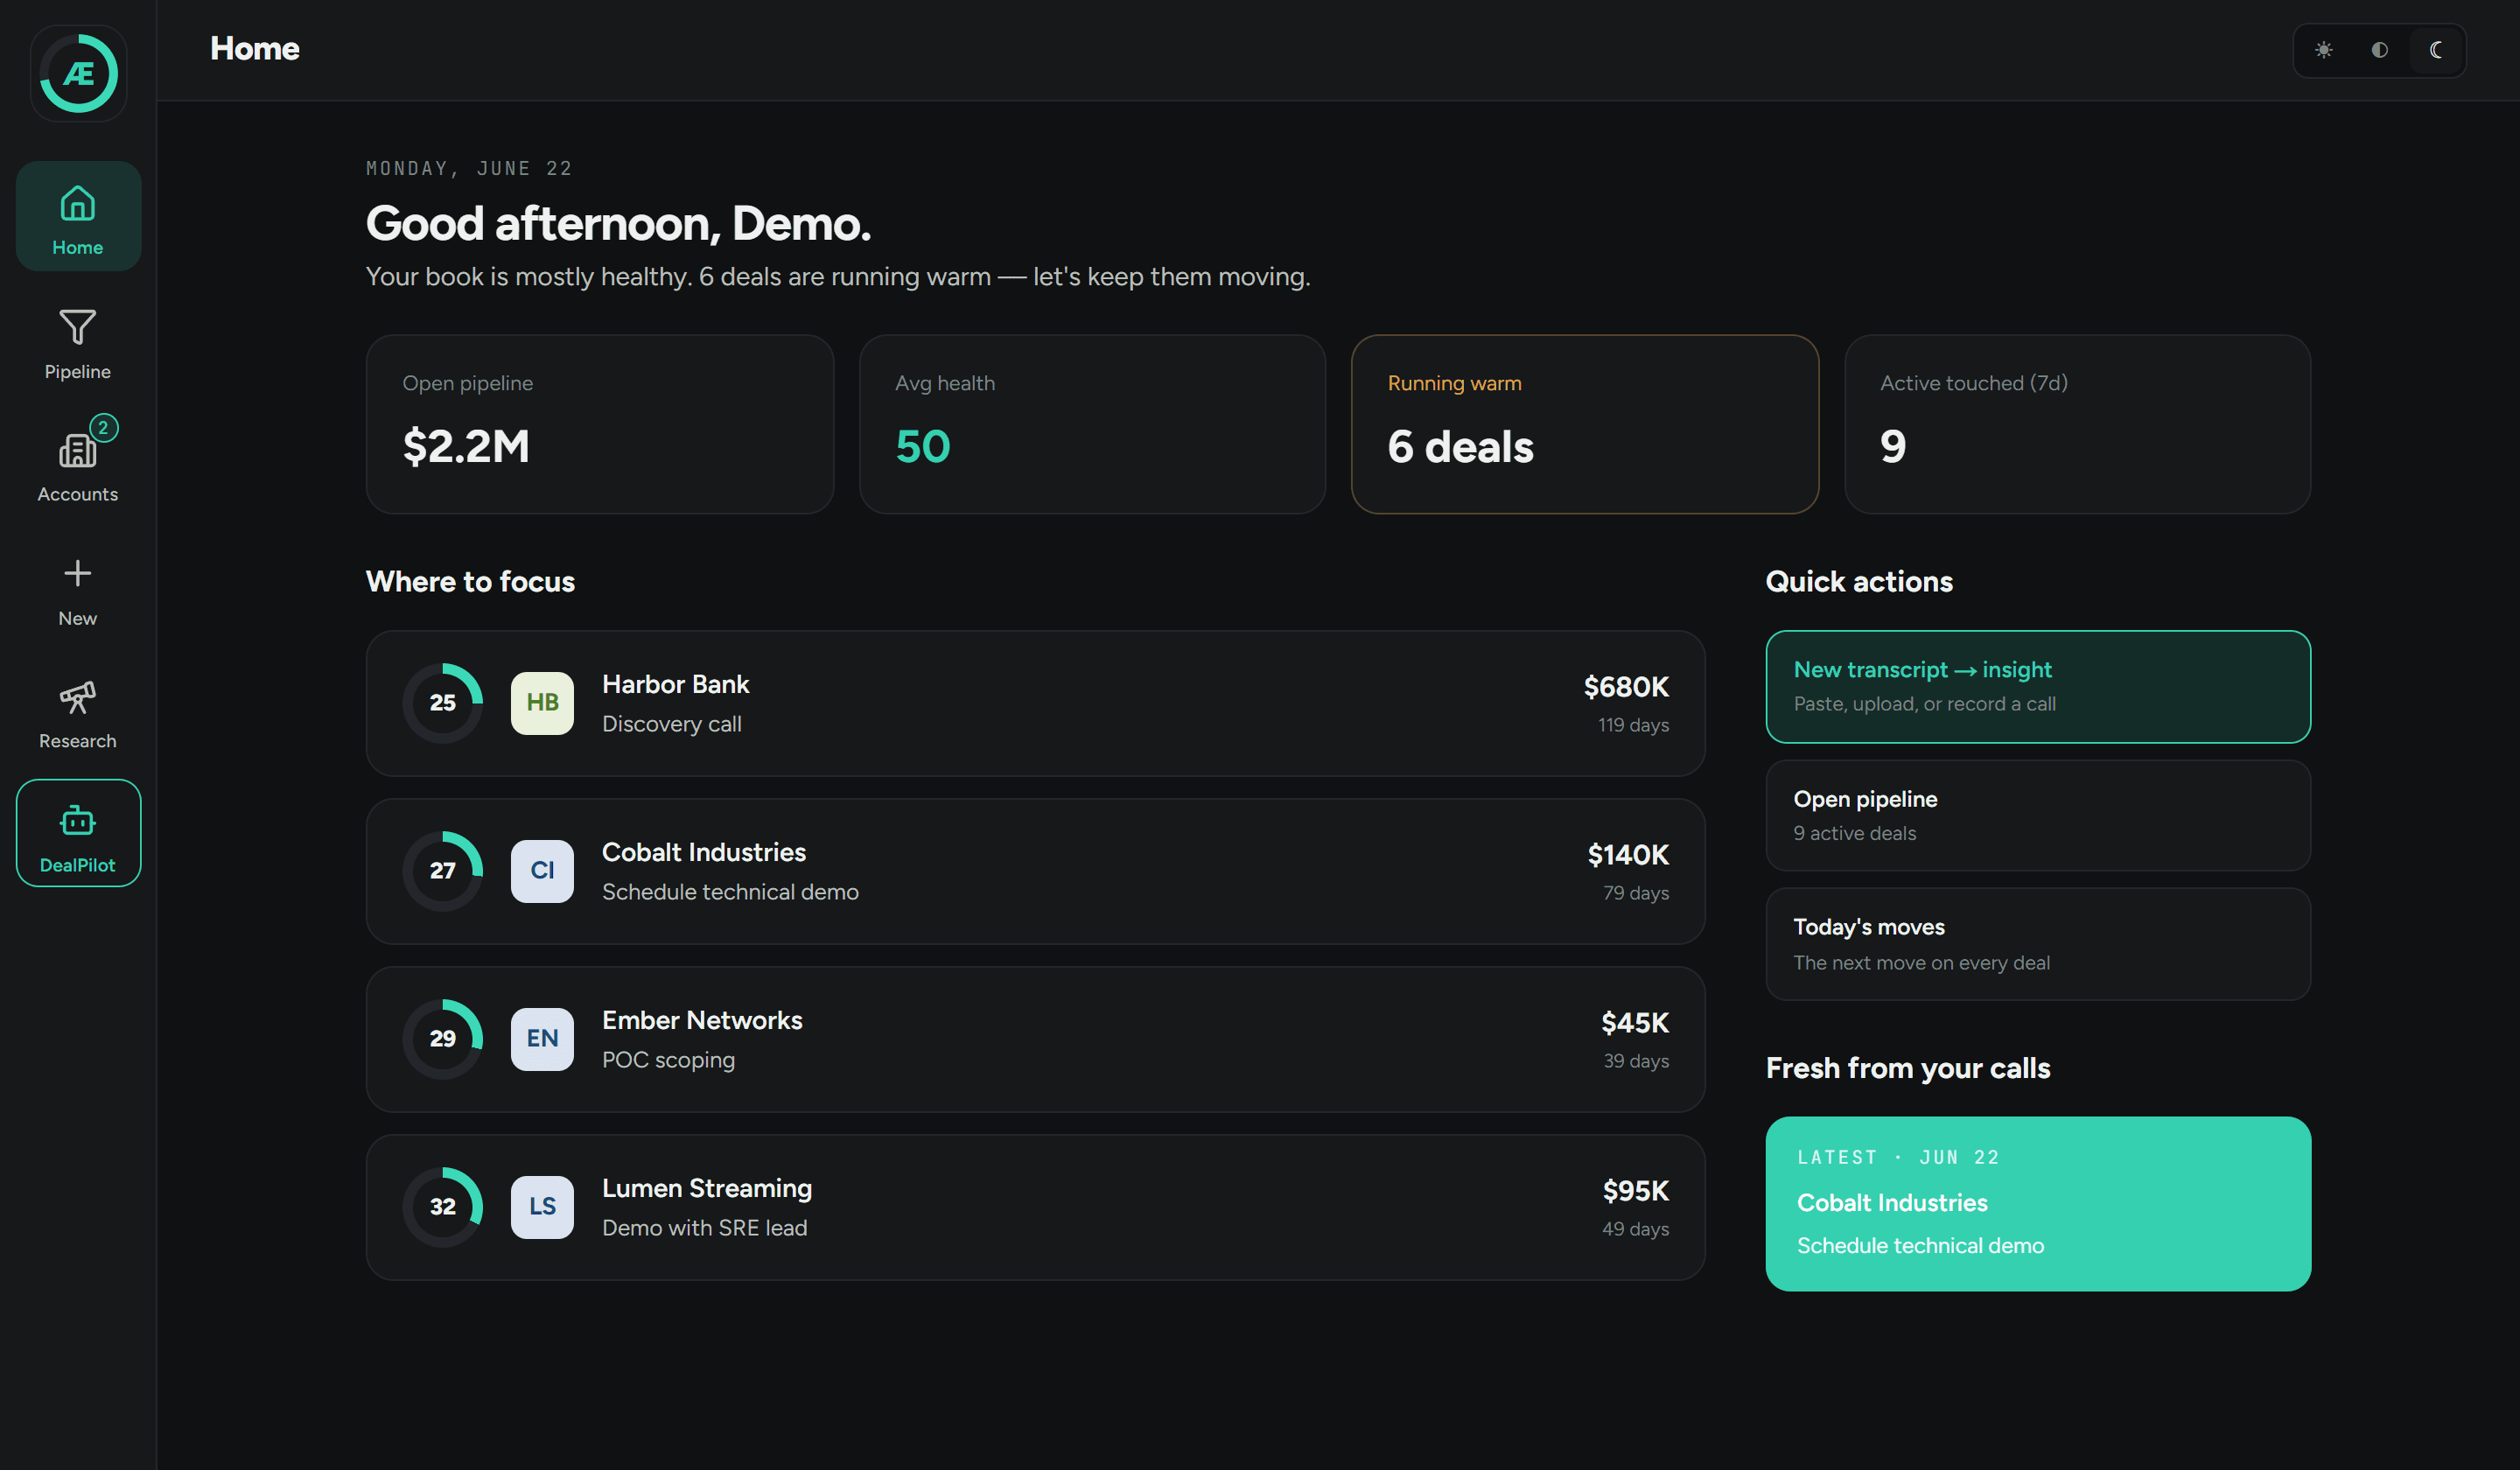2520x1470 pixels.
Task: Click the $95K deal amount
Action: (x=1636, y=1191)
